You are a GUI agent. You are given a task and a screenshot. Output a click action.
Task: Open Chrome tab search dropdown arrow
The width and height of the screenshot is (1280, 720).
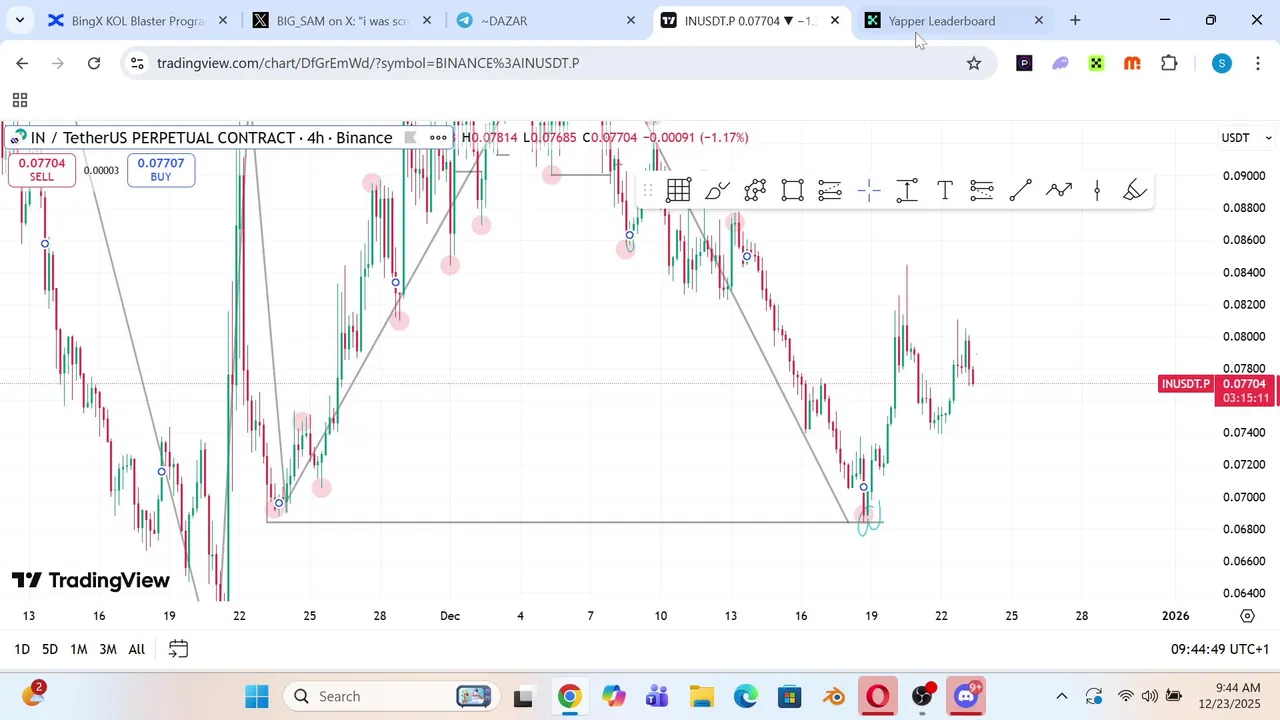pyautogui.click(x=19, y=20)
